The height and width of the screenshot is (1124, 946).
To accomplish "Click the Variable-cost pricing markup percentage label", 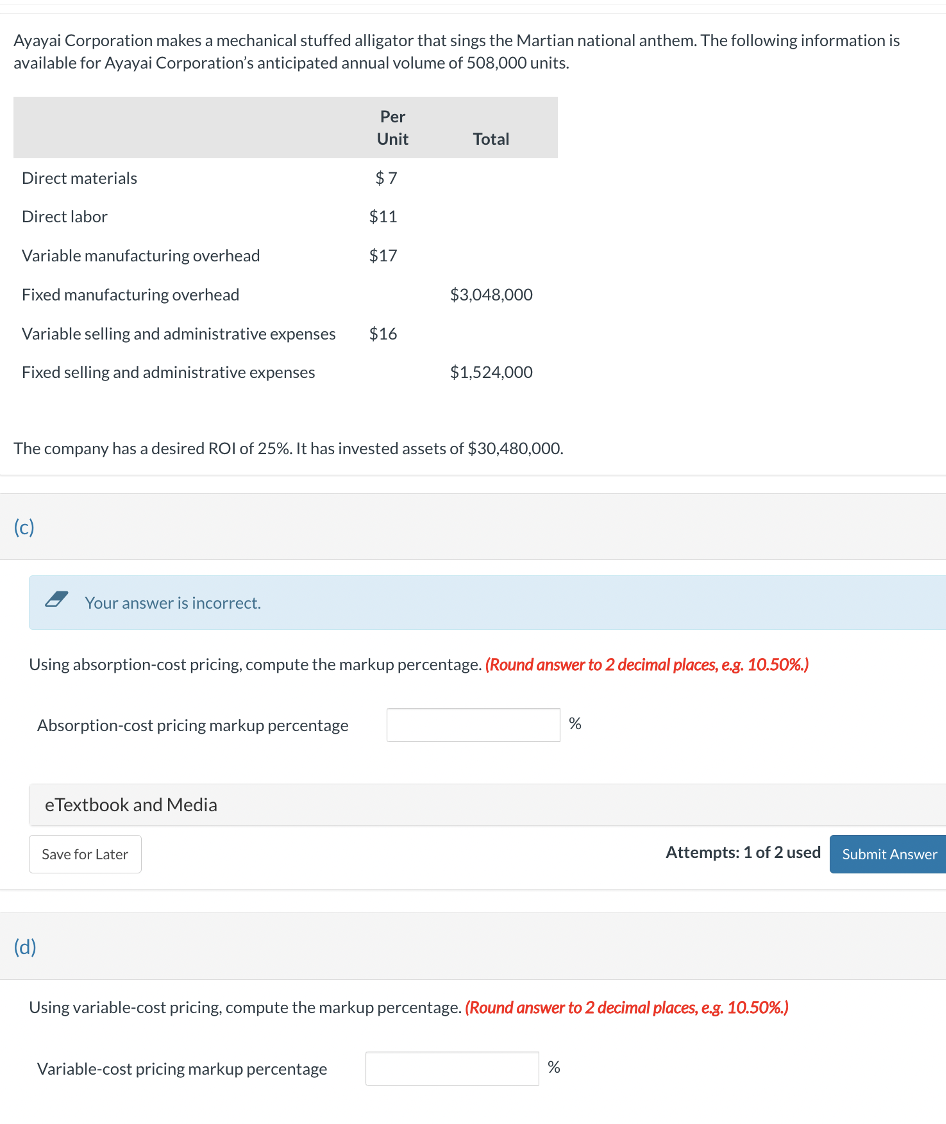I will pyautogui.click(x=182, y=1068).
